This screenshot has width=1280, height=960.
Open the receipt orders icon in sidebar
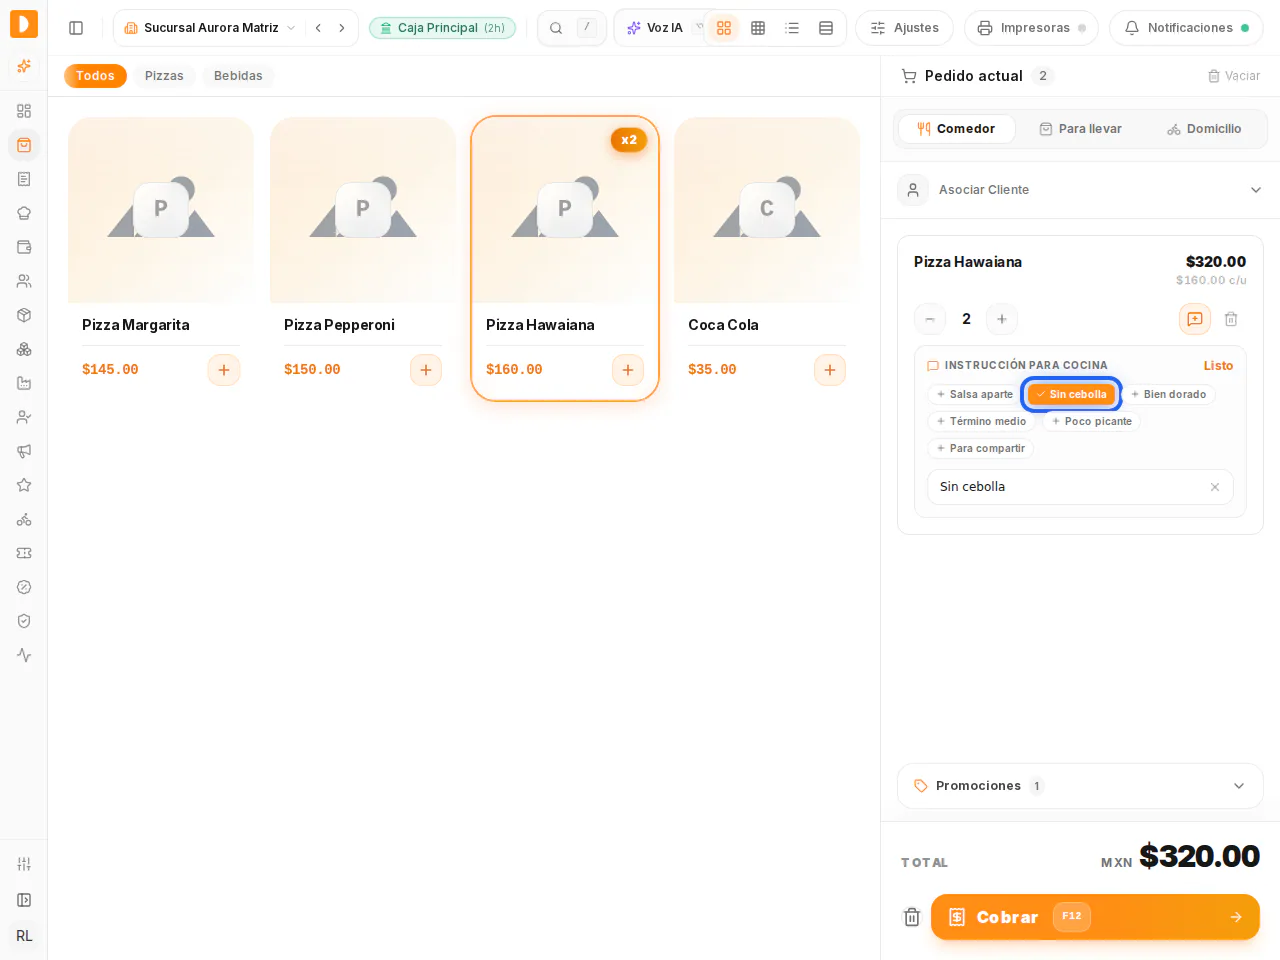tap(24, 179)
